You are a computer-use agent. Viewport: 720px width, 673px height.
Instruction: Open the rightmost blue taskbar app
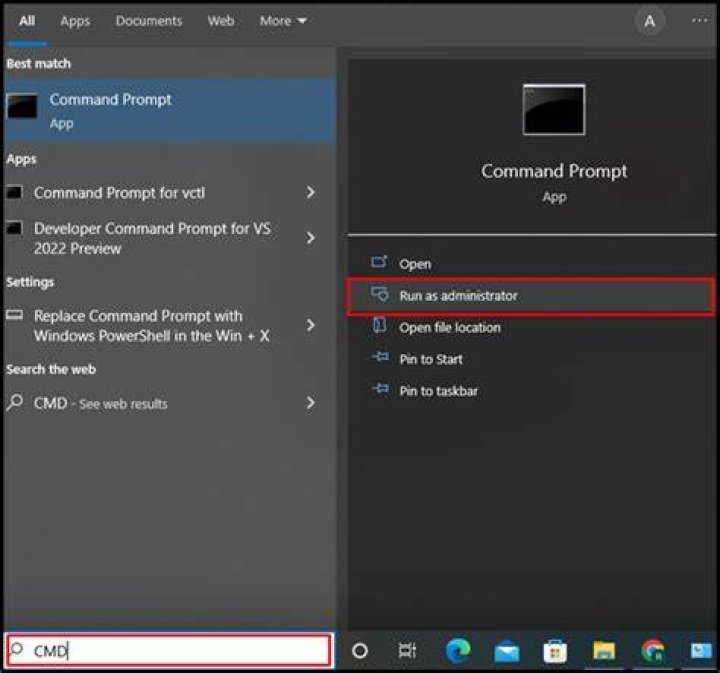701,651
